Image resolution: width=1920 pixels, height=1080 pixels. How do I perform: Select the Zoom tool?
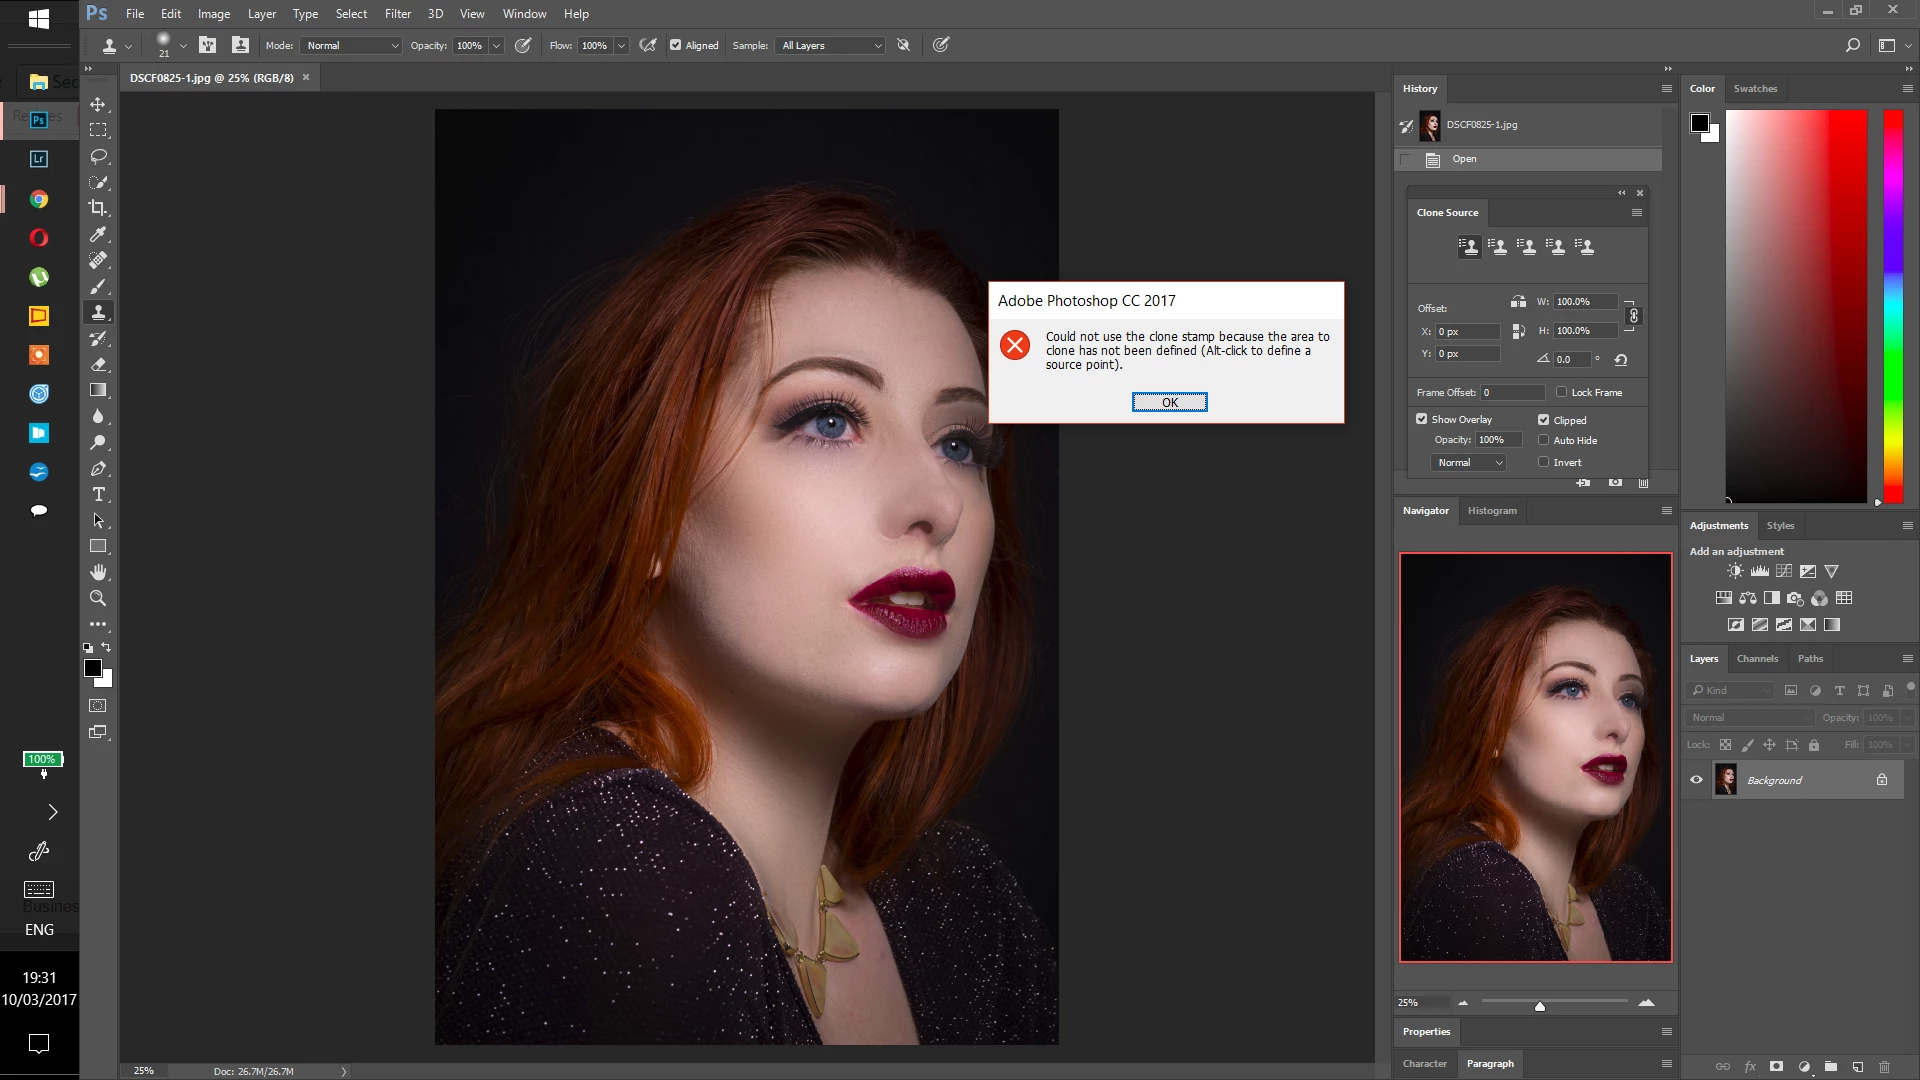(98, 598)
